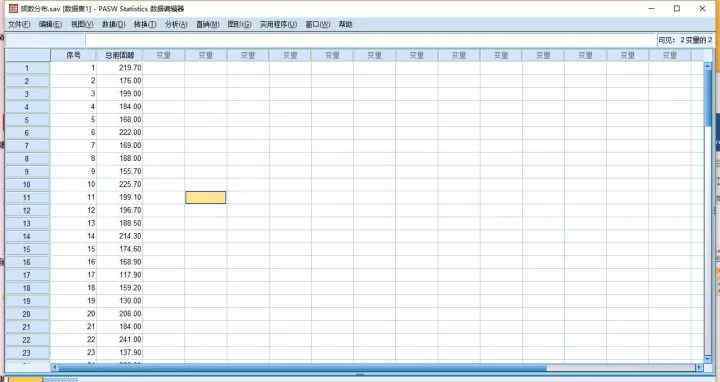Click the 总胆固醇 cell showing 168.90
720x382 pixels.
(120, 262)
